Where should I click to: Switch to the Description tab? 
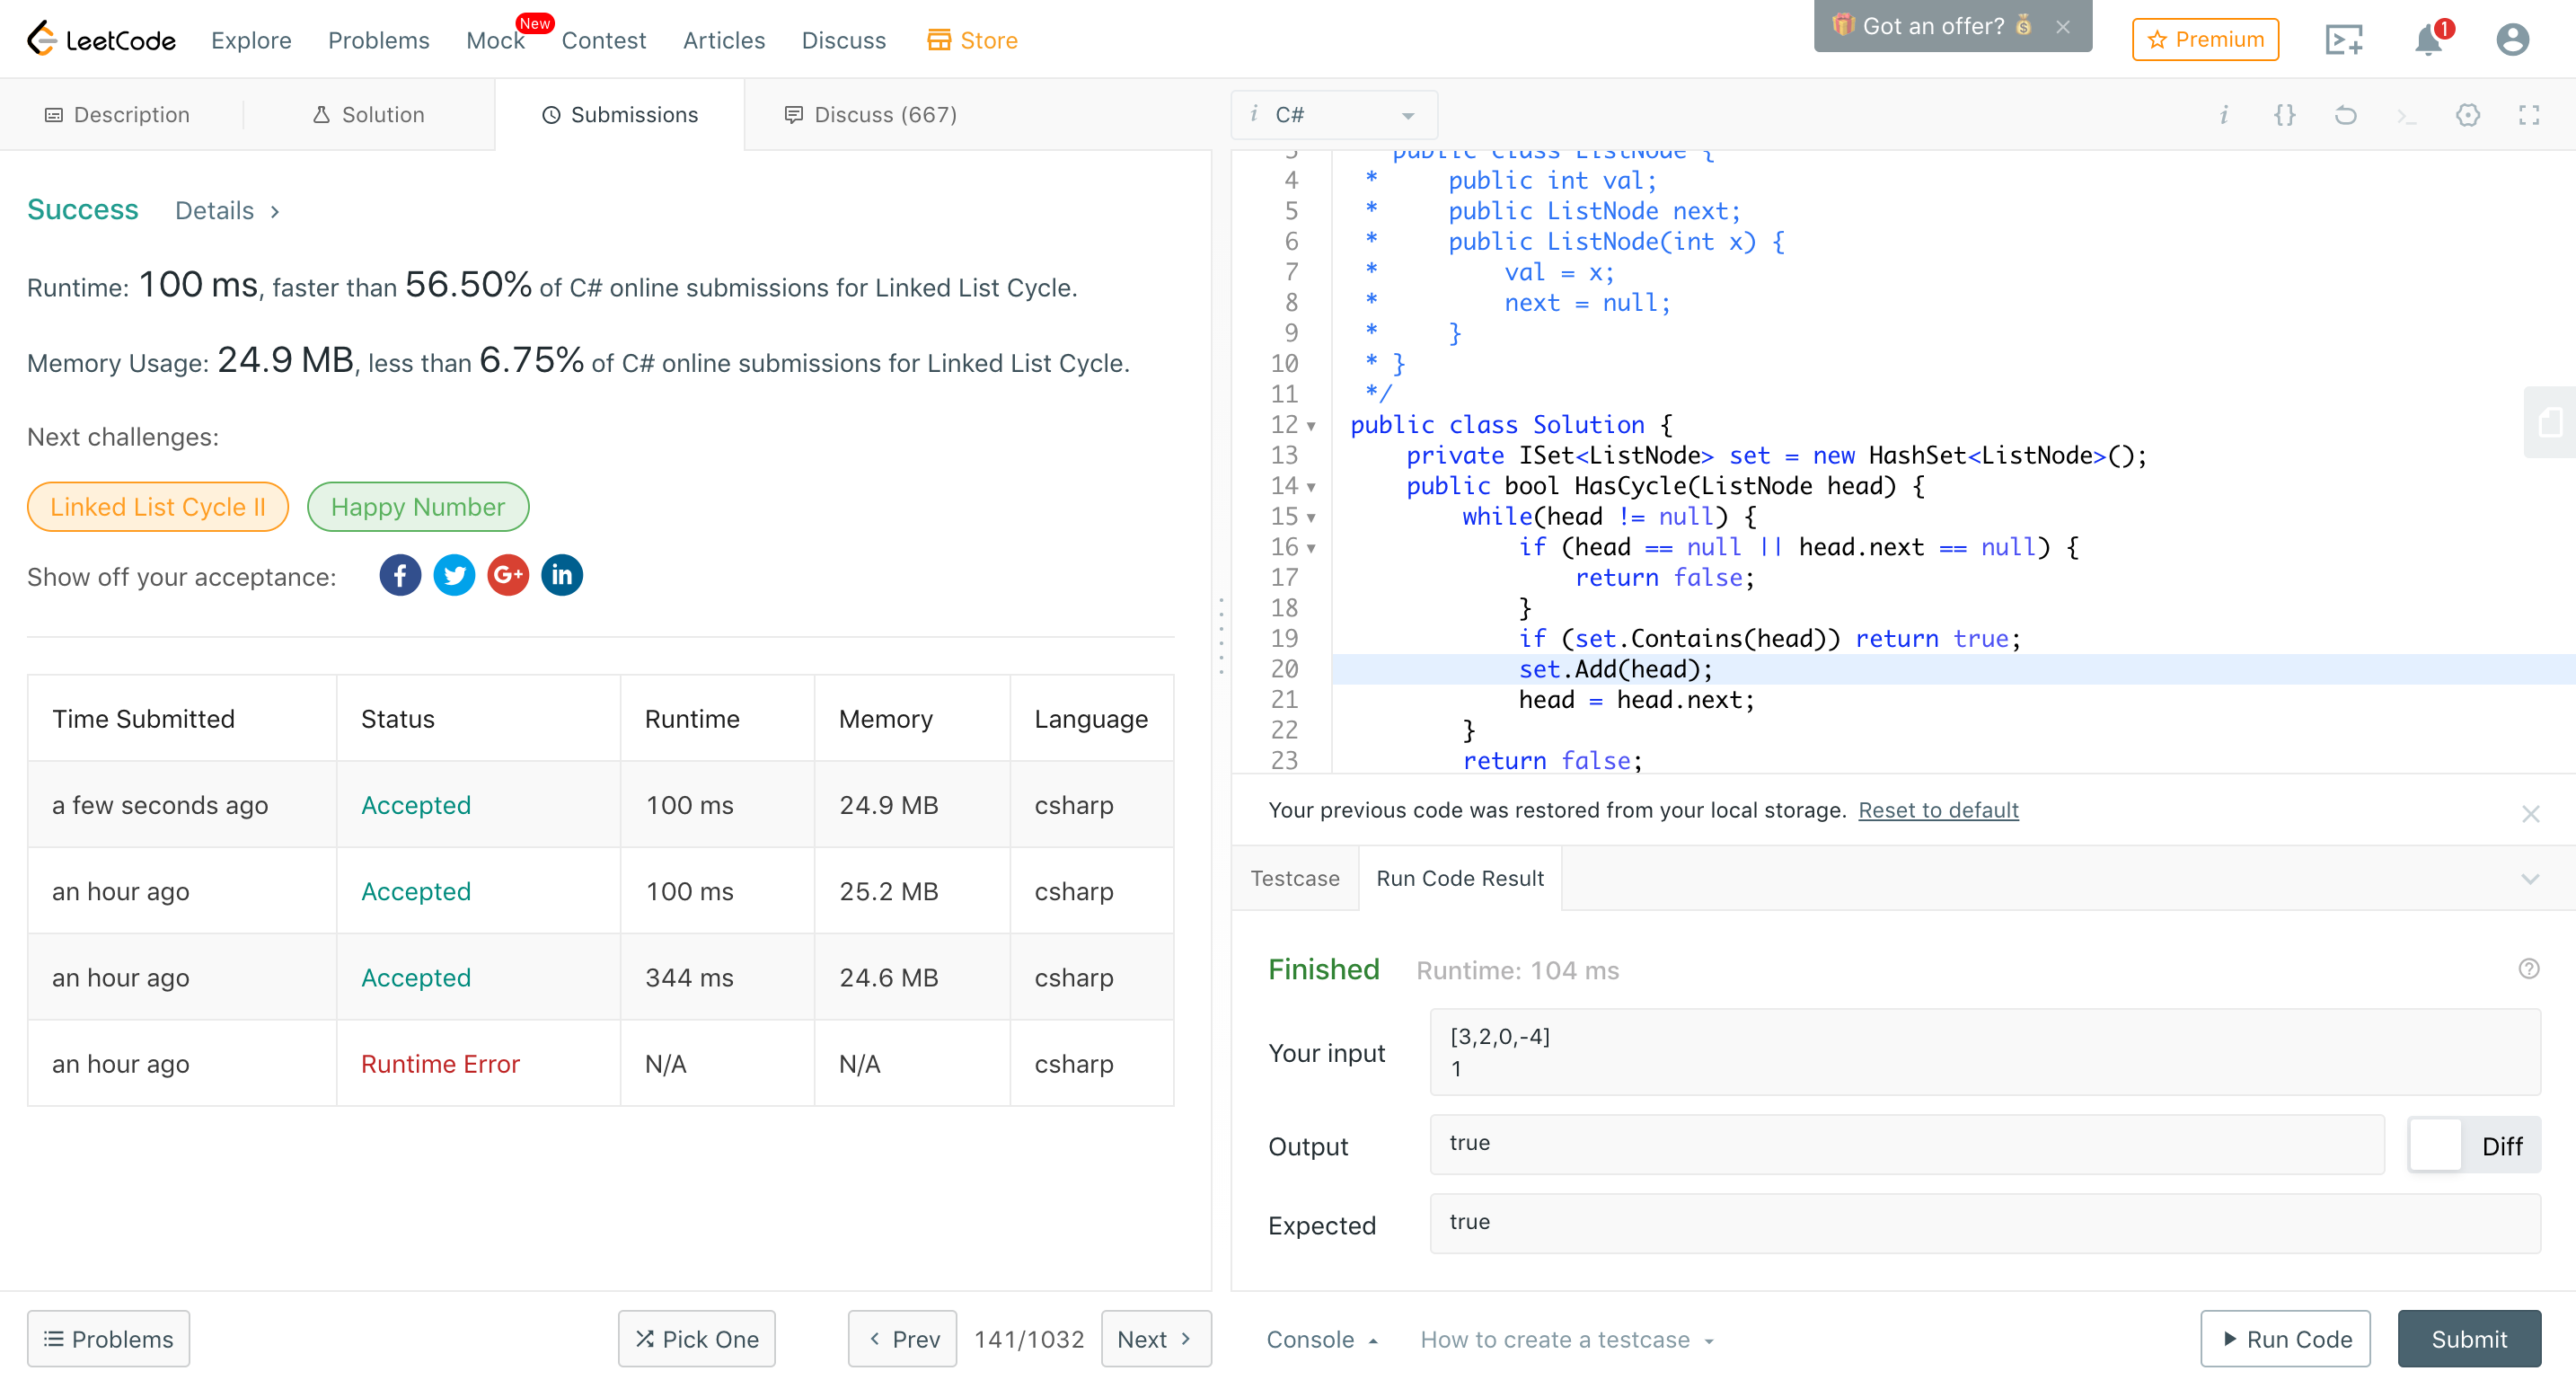tap(118, 115)
